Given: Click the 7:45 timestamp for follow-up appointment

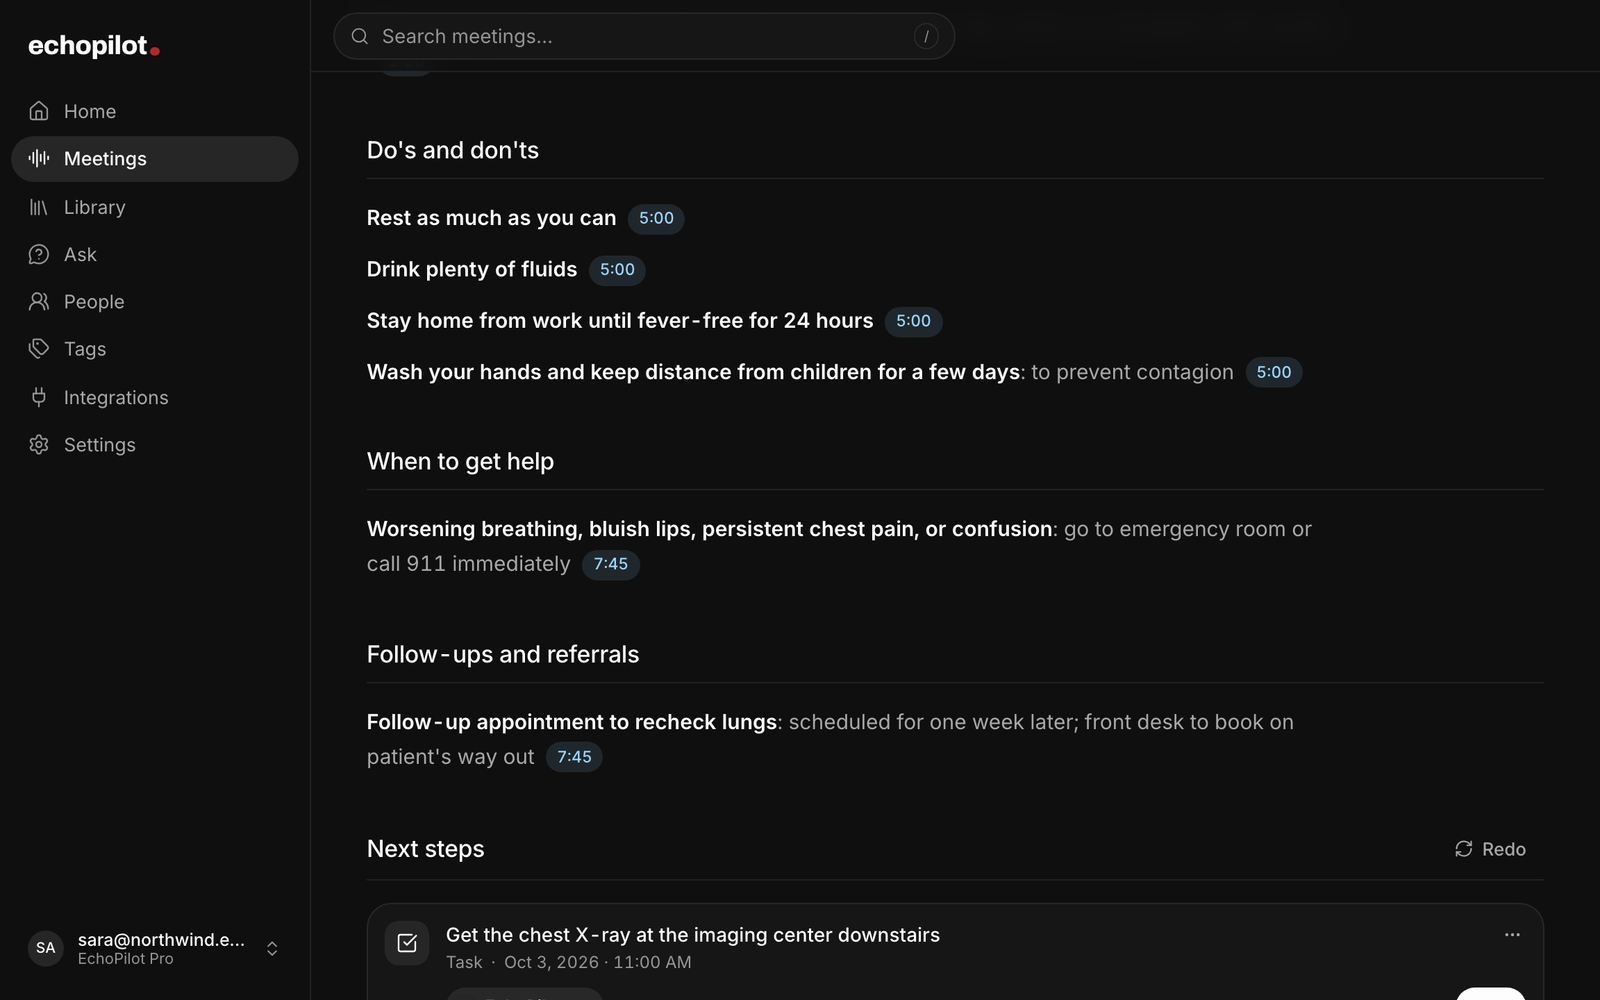Looking at the screenshot, I should (x=574, y=757).
